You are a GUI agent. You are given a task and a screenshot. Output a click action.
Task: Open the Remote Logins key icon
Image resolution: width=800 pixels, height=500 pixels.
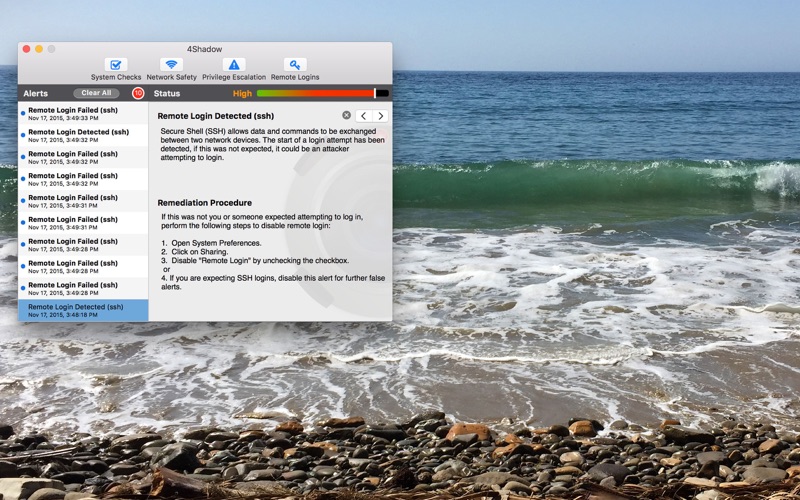(x=295, y=65)
